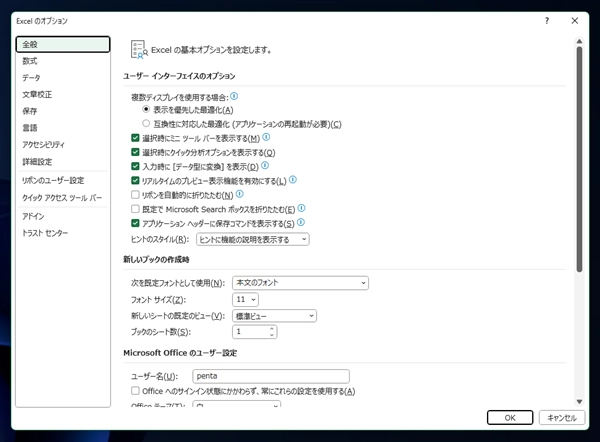This screenshot has width=600, height=442.
Task: Toggle 選択時にクイック分析オプションを表示する checkbox
Action: pyautogui.click(x=135, y=152)
